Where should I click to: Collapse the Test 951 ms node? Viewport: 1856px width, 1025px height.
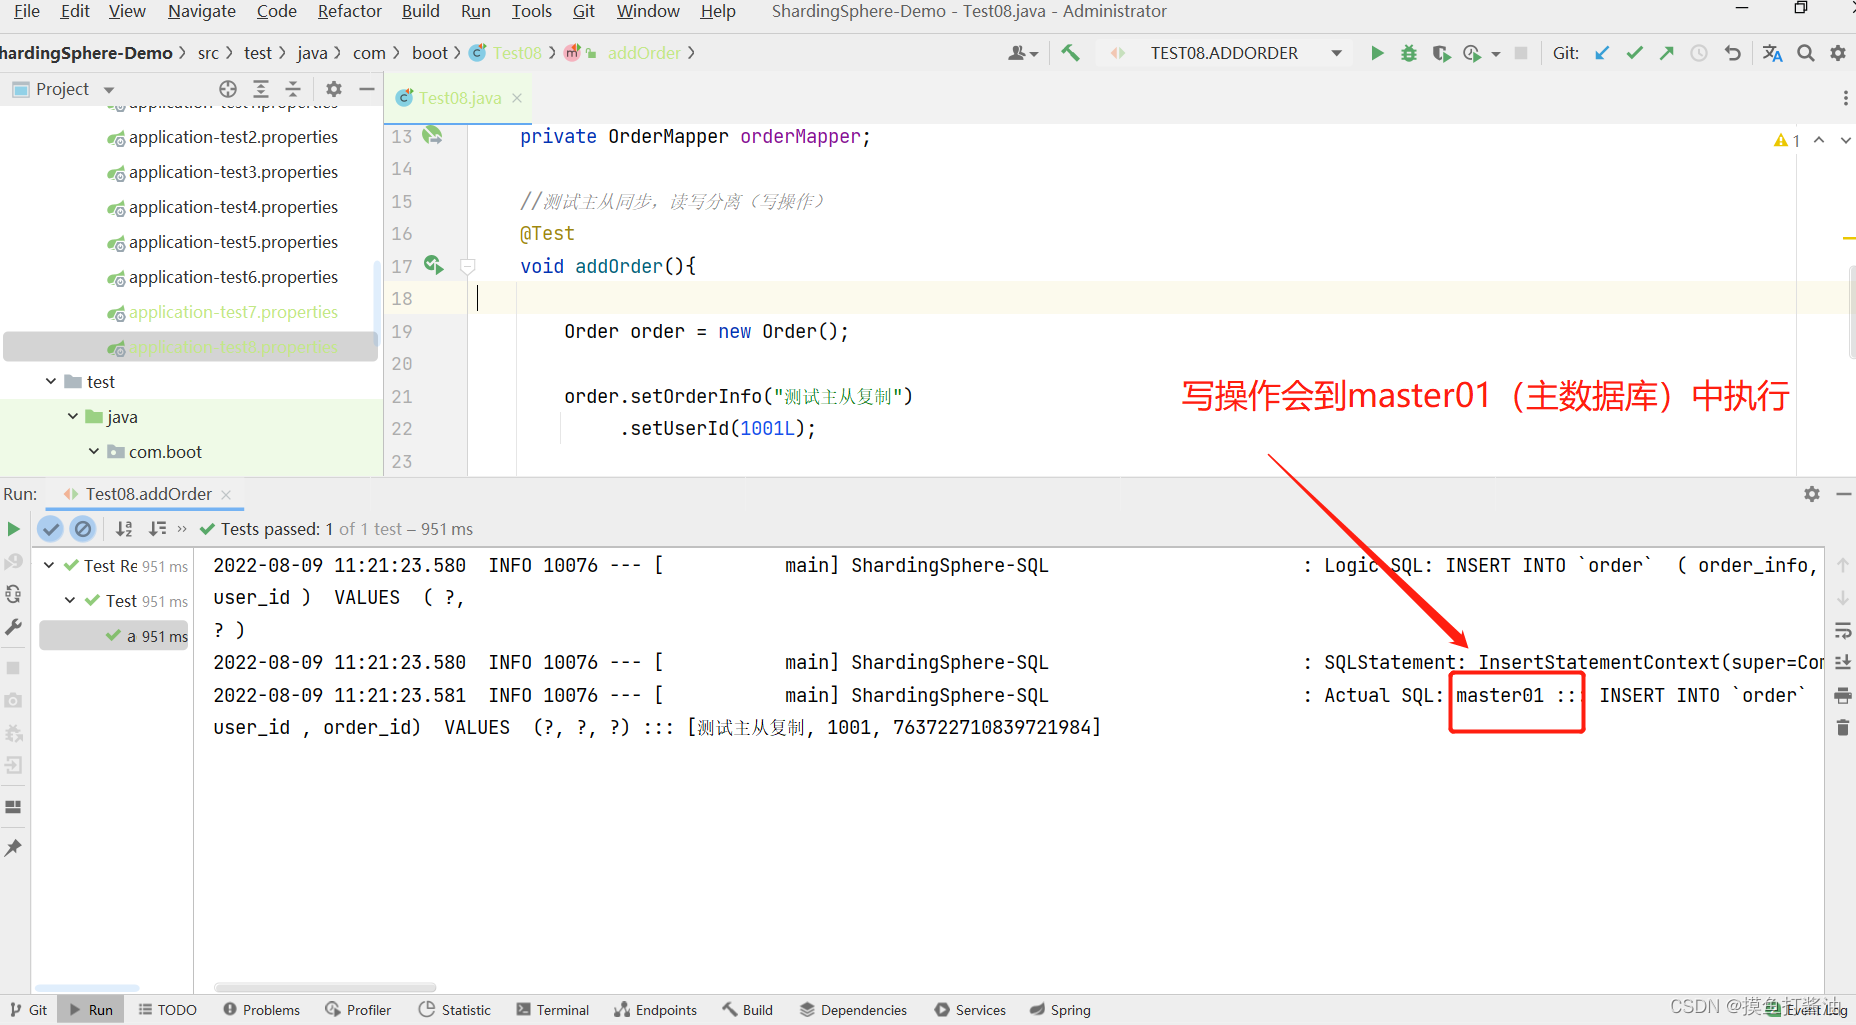pyautogui.click(x=70, y=600)
